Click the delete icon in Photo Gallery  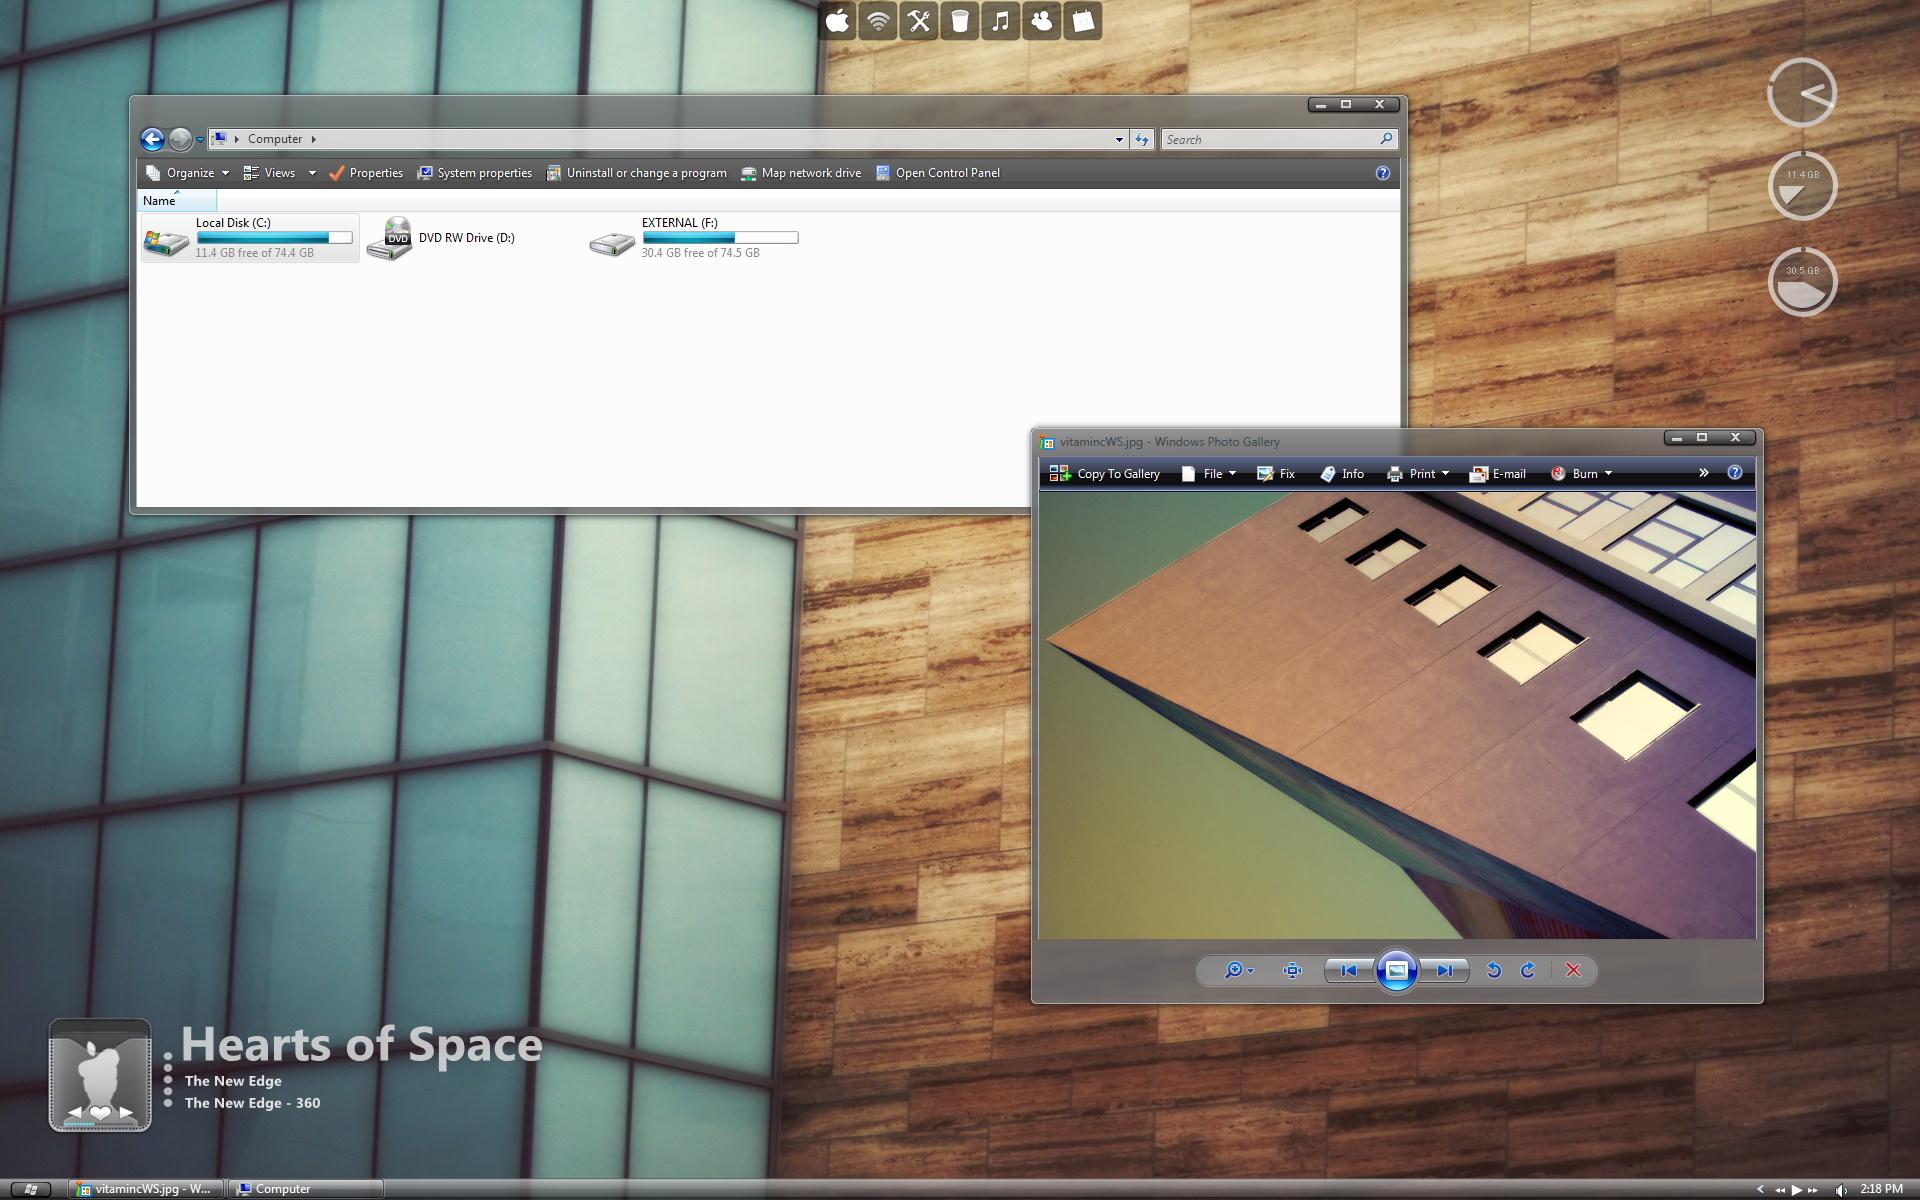pos(1572,969)
